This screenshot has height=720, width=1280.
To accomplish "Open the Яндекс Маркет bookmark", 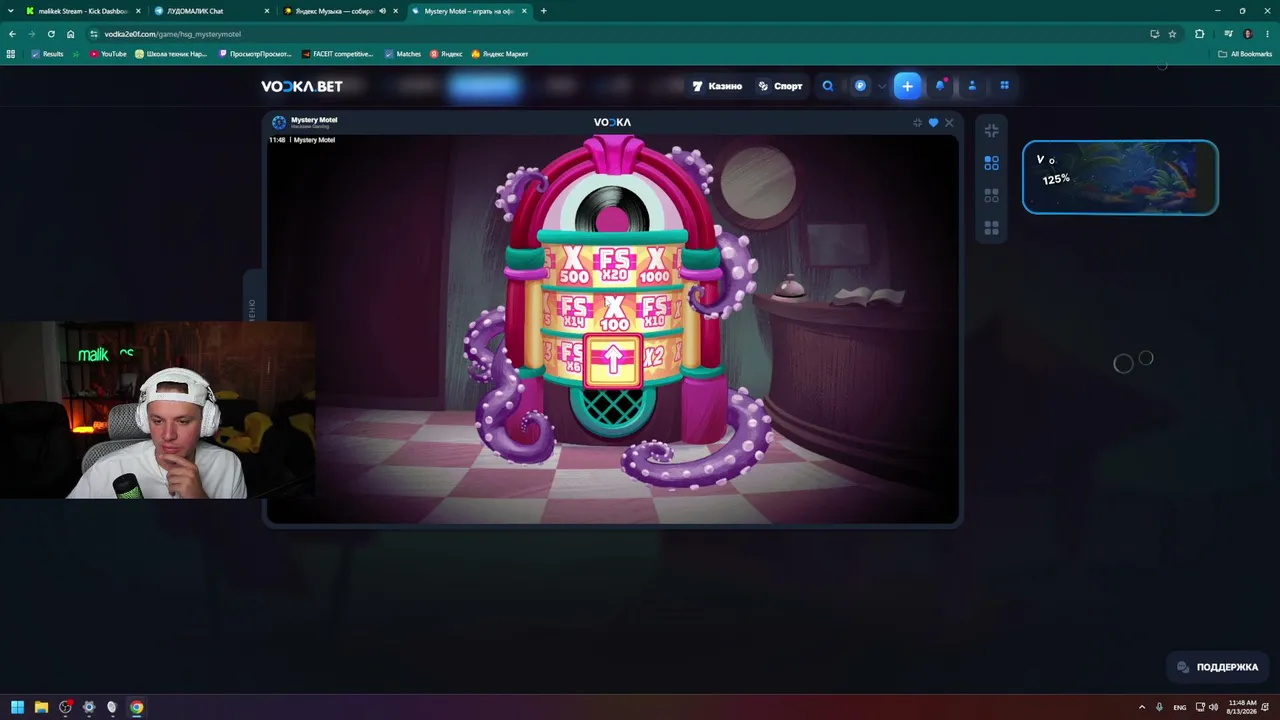I will tap(499, 54).
